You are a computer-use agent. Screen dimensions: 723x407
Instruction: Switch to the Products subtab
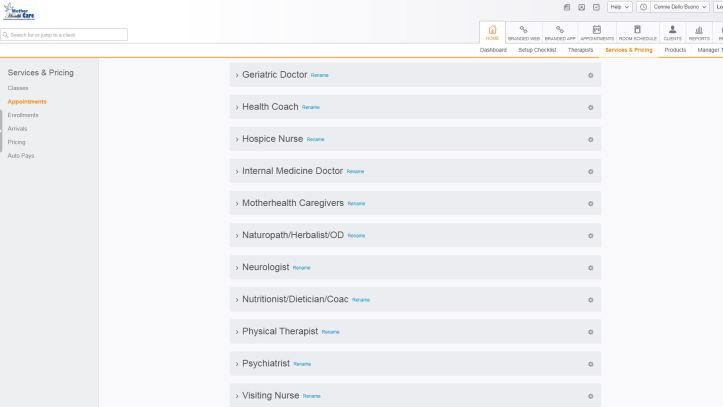[675, 50]
